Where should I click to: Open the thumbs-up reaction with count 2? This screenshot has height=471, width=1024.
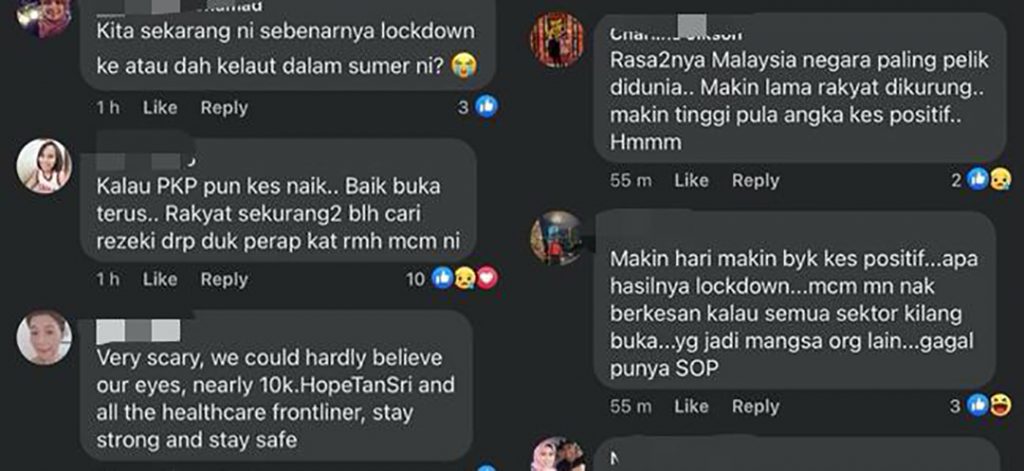pyautogui.click(x=978, y=180)
